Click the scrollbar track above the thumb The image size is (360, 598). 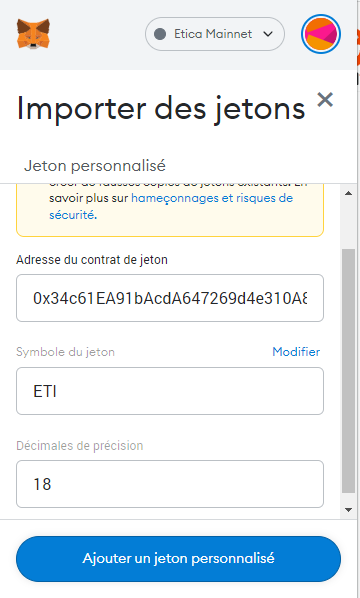tap(348, 224)
